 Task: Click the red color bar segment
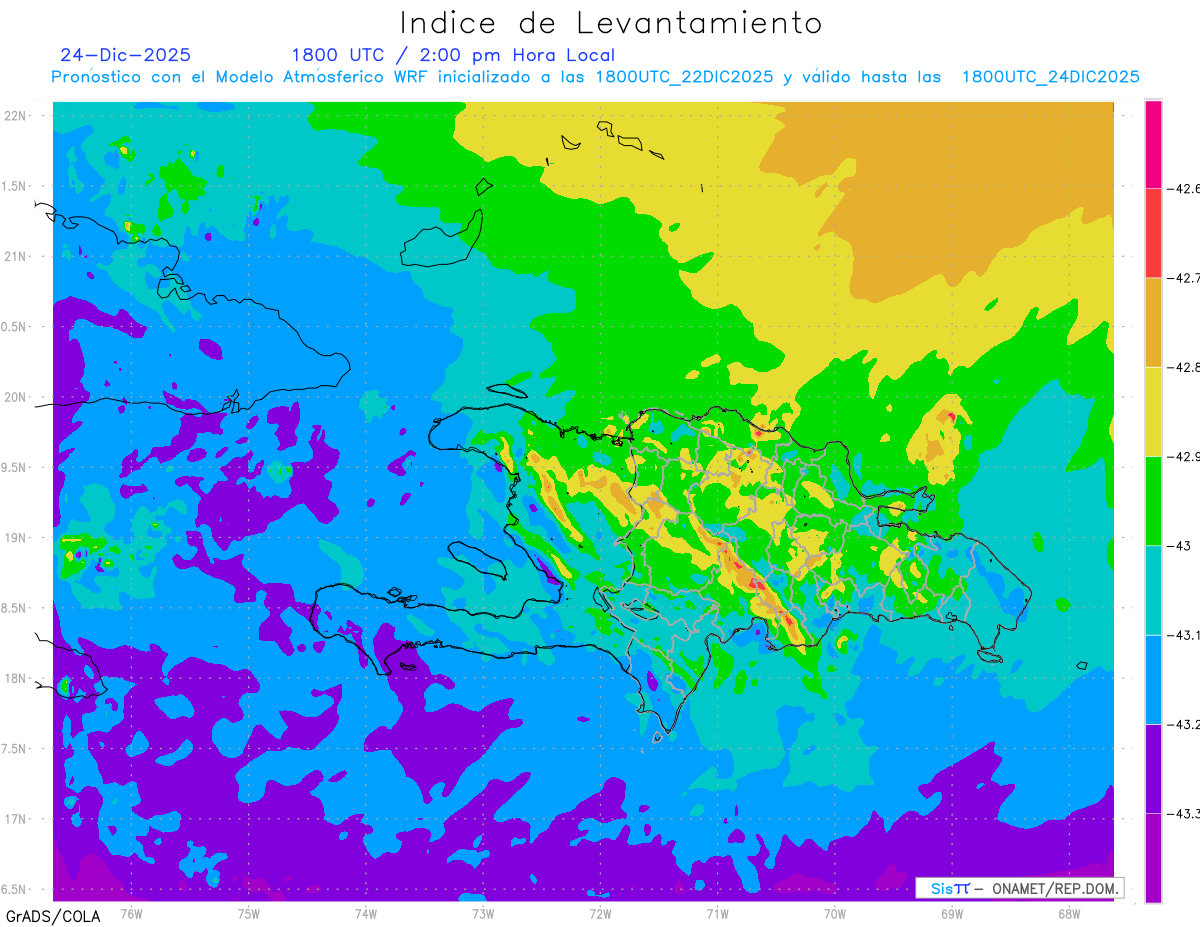pos(1153,232)
